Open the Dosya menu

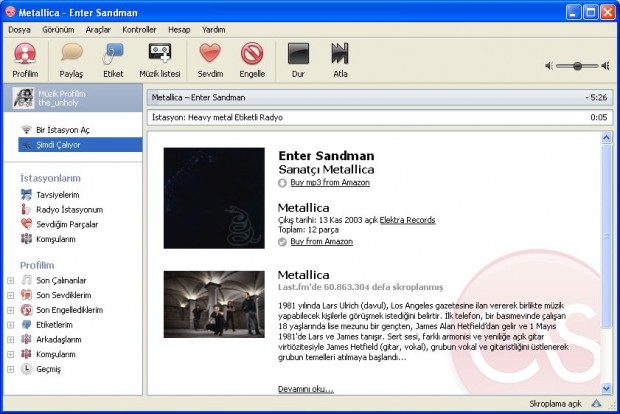click(x=19, y=30)
